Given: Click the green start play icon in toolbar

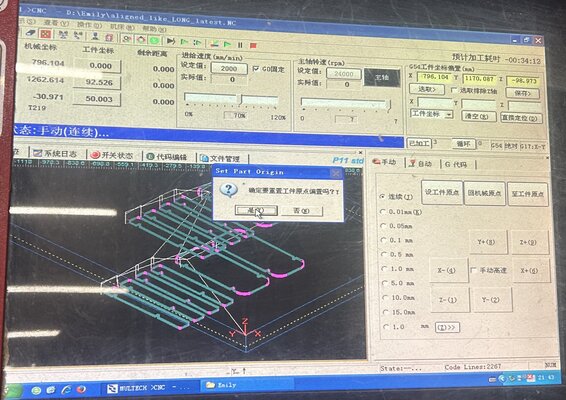Looking at the screenshot, I should (x=227, y=44).
